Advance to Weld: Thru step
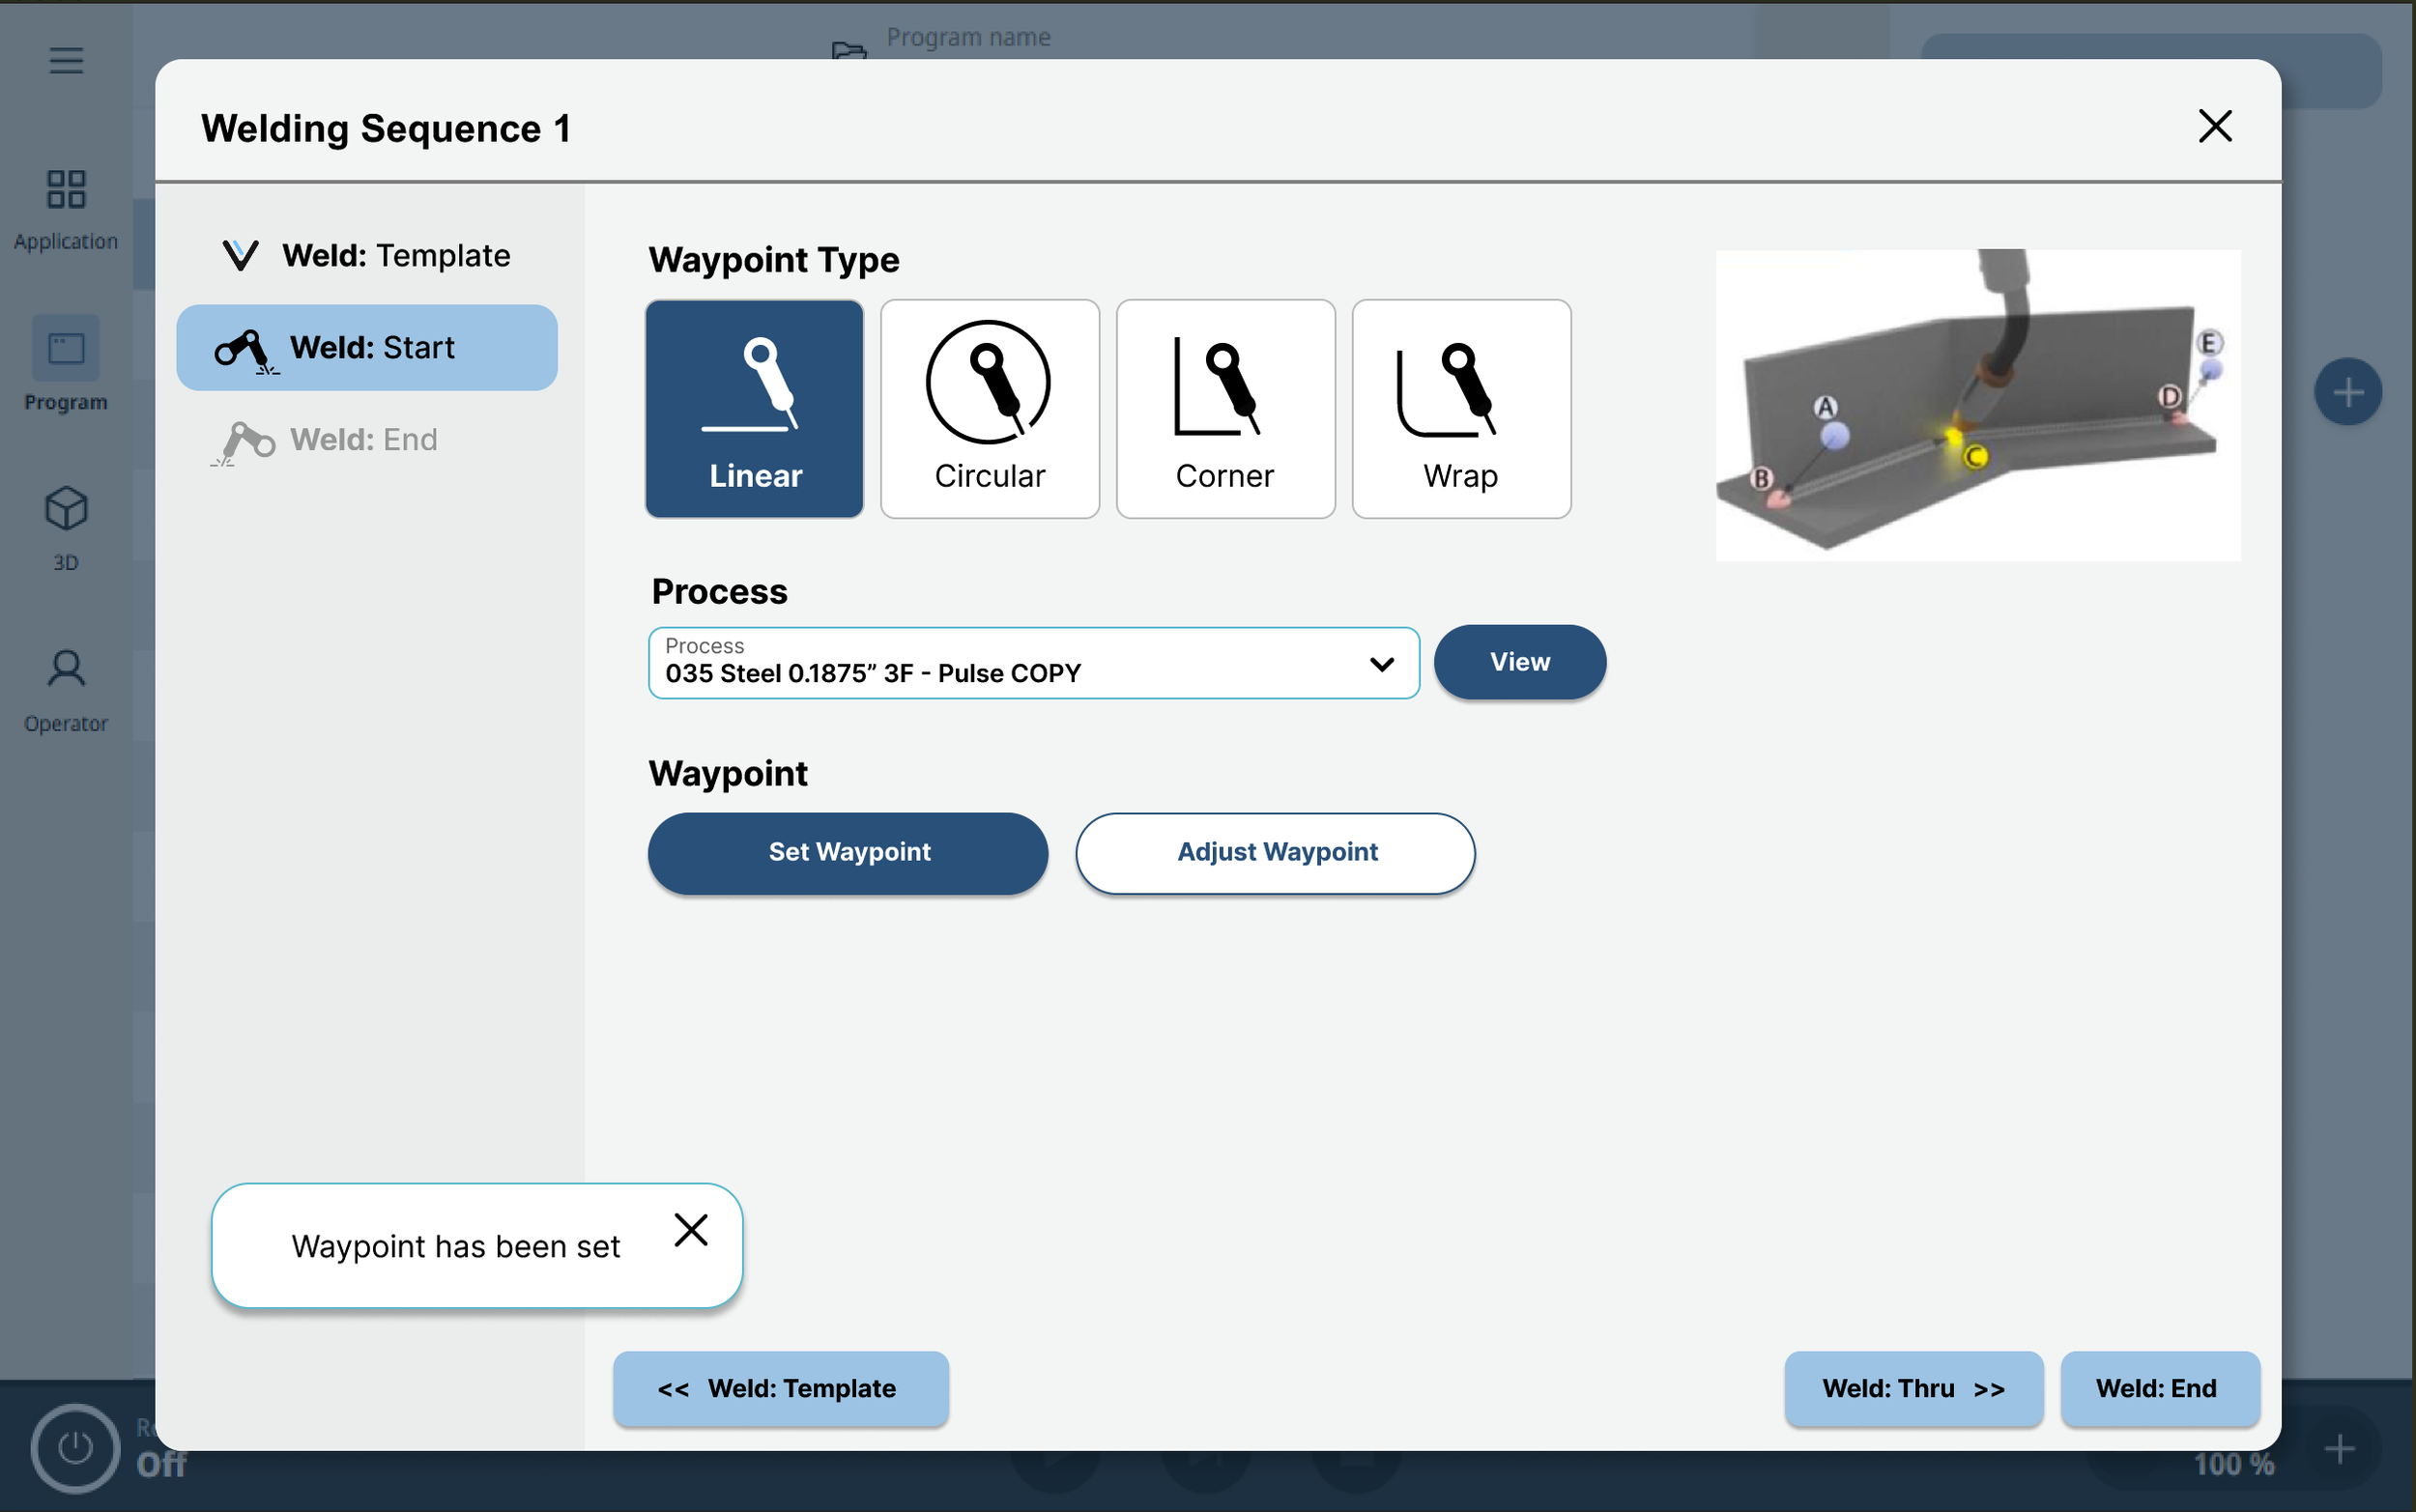Image resolution: width=2416 pixels, height=1512 pixels. (x=1912, y=1388)
